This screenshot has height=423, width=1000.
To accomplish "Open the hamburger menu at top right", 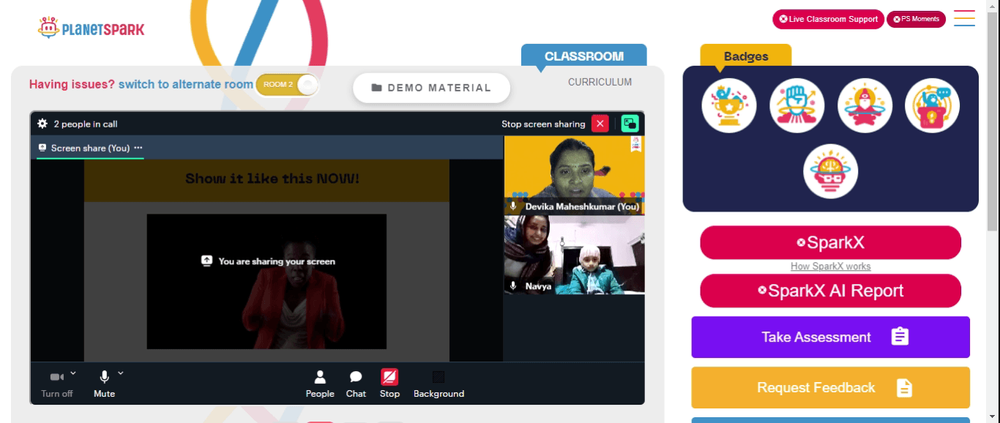I will coord(964,18).
